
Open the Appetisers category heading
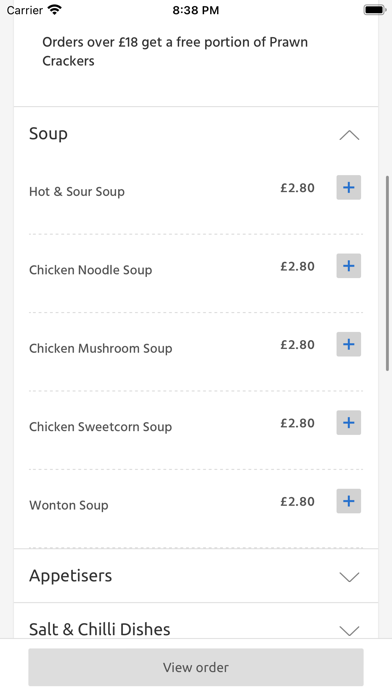[71, 576]
